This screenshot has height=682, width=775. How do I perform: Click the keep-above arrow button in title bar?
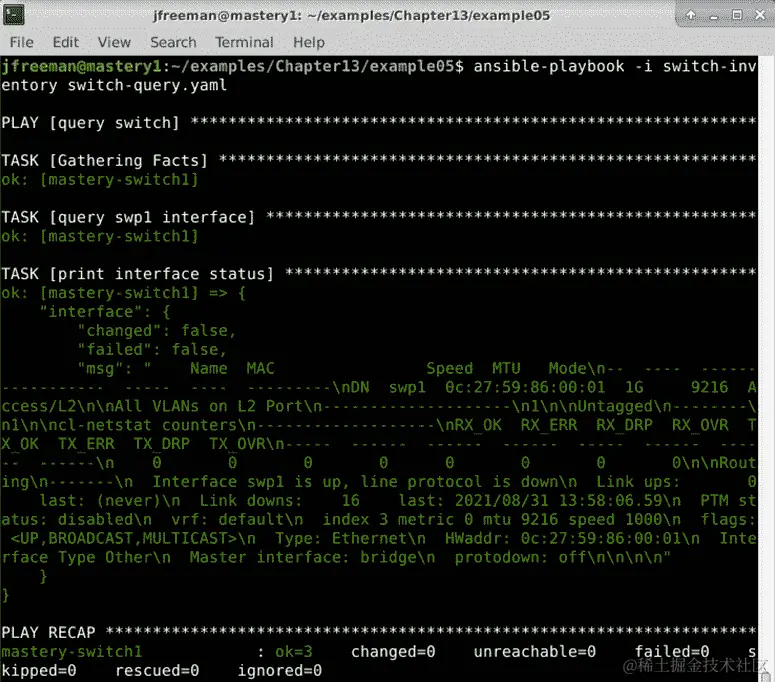point(691,15)
